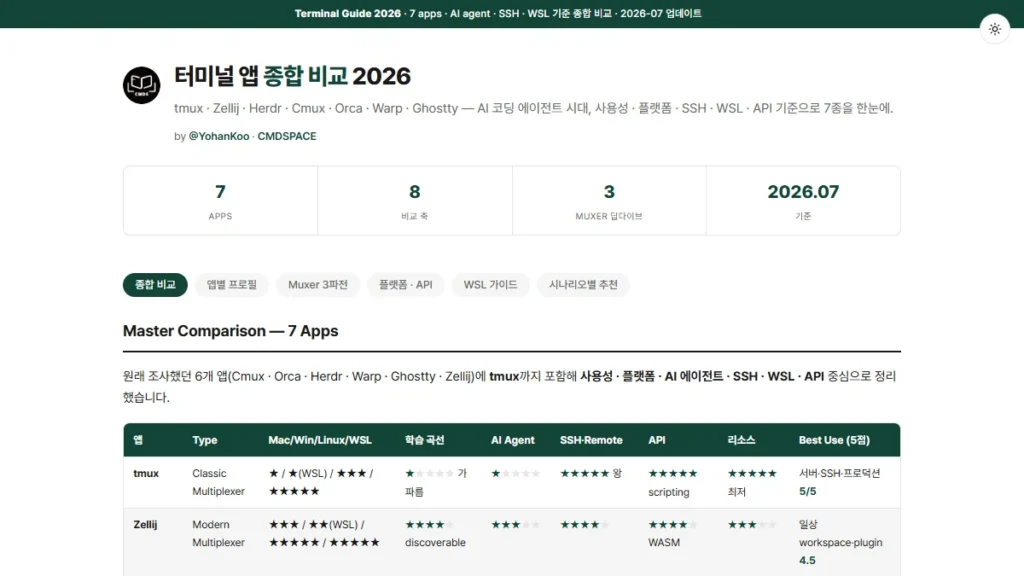1024x576 pixels.
Task: Select the Zellij row name cell
Action: [x=145, y=524]
